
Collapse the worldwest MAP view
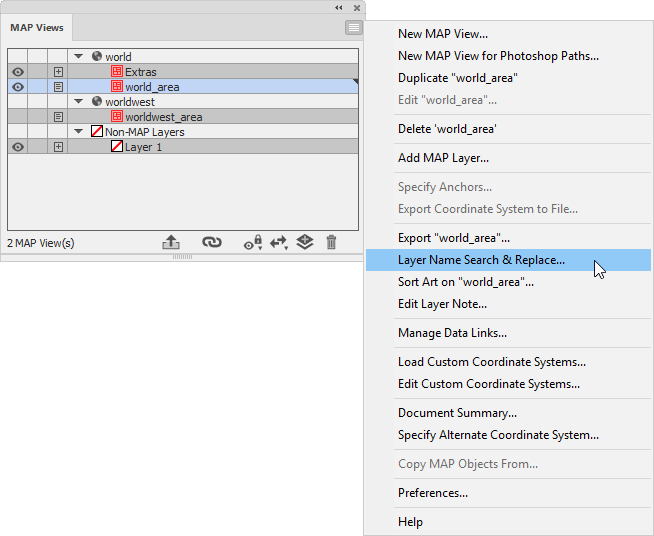click(78, 101)
